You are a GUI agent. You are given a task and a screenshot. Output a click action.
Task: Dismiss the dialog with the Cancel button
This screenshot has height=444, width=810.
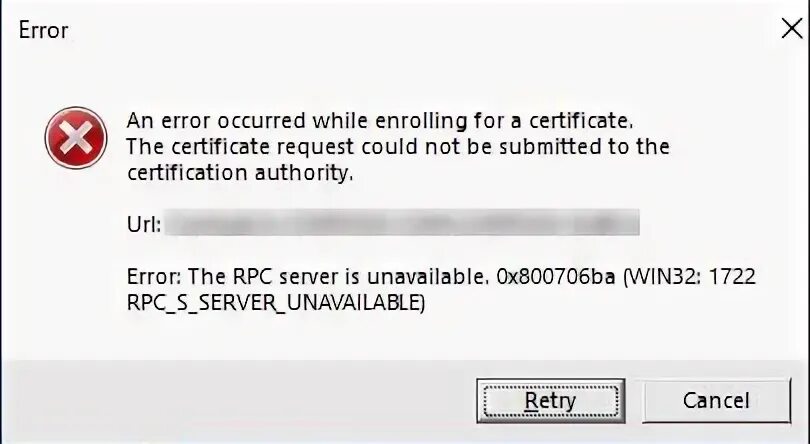(716, 401)
